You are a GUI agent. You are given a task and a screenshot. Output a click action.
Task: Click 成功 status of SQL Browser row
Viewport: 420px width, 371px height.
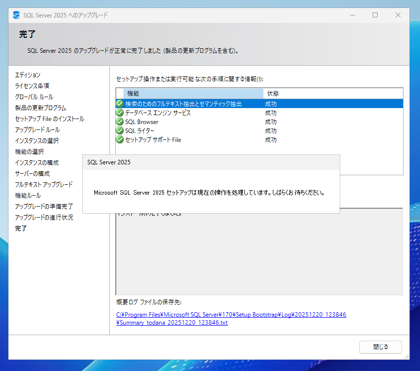click(271, 122)
